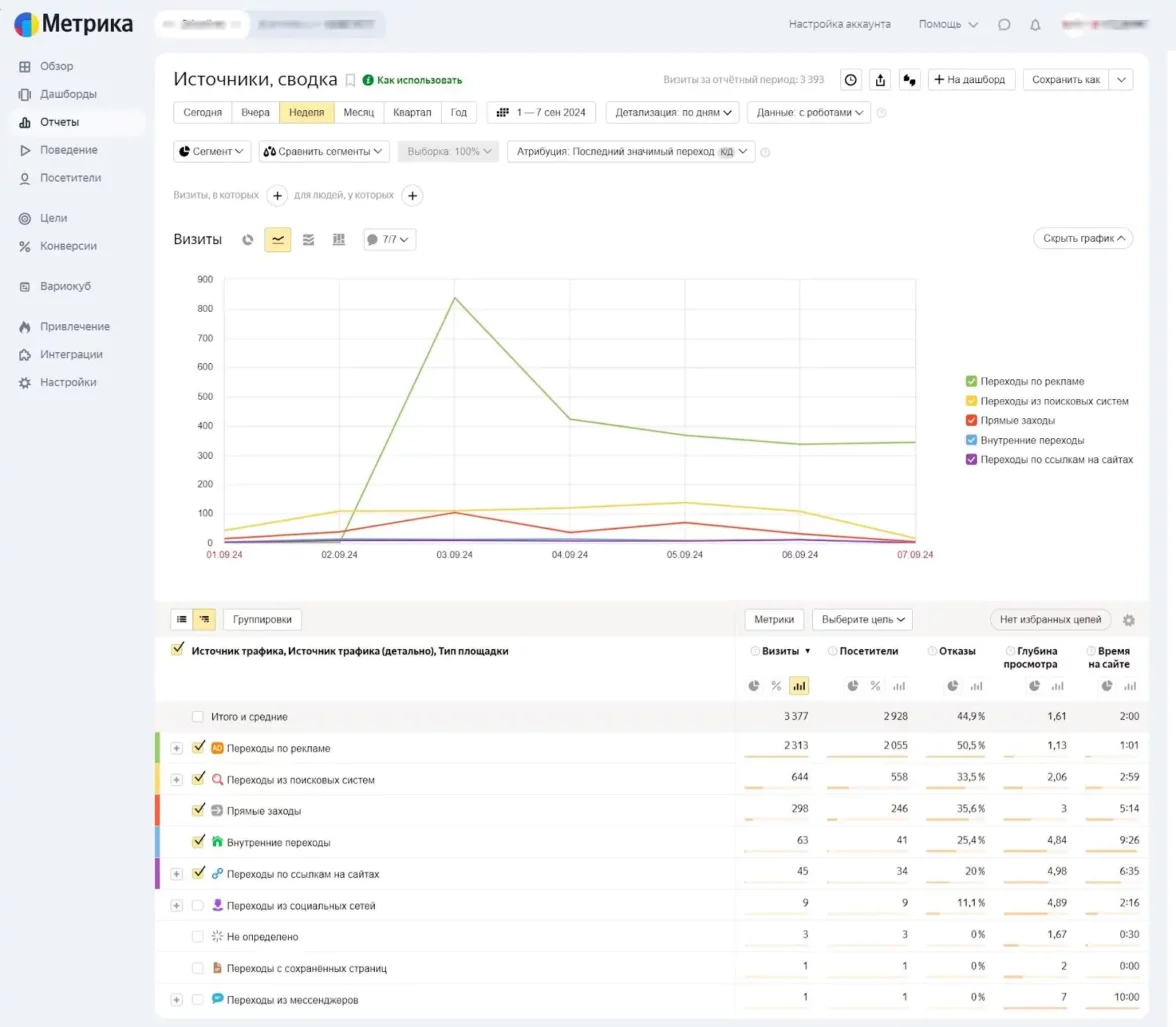This screenshot has height=1027, width=1176.
Task: Click the table settings gear icon
Action: click(x=1129, y=620)
